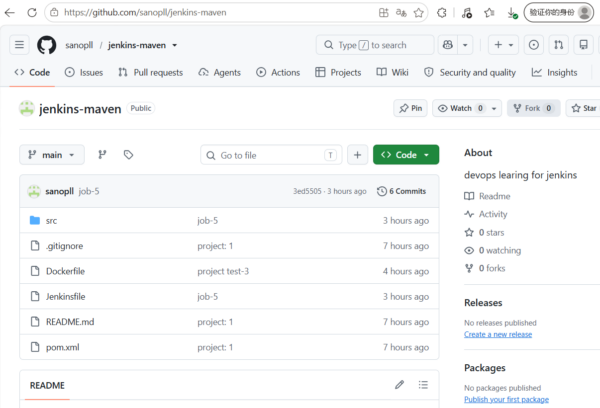Switch to the Agents tab
The width and height of the screenshot is (600, 408).
[x=220, y=72]
